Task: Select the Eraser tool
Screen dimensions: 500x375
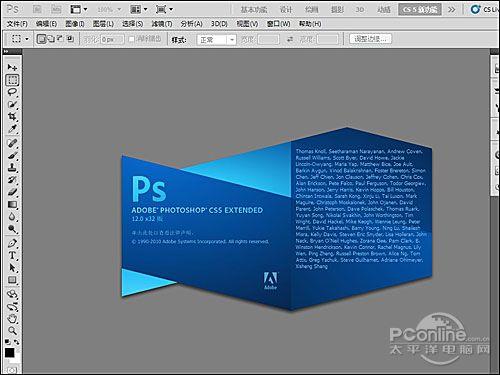Action: pos(12,192)
